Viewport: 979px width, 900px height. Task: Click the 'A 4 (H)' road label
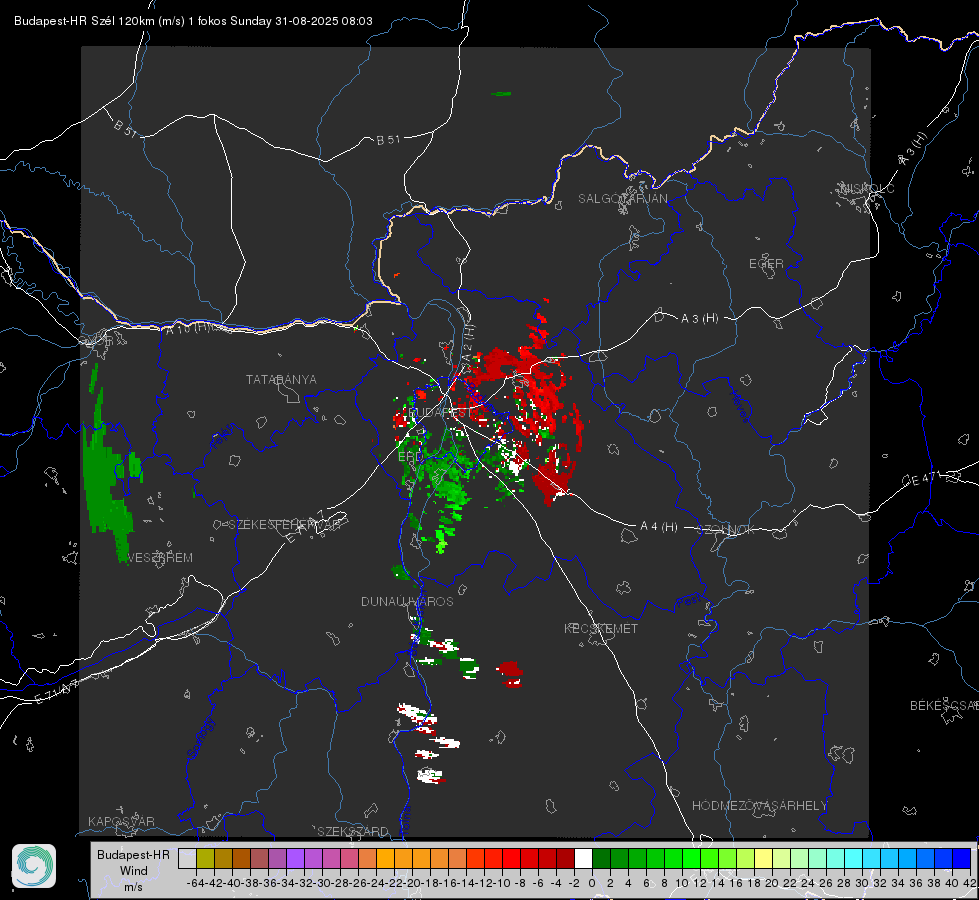pos(659,527)
